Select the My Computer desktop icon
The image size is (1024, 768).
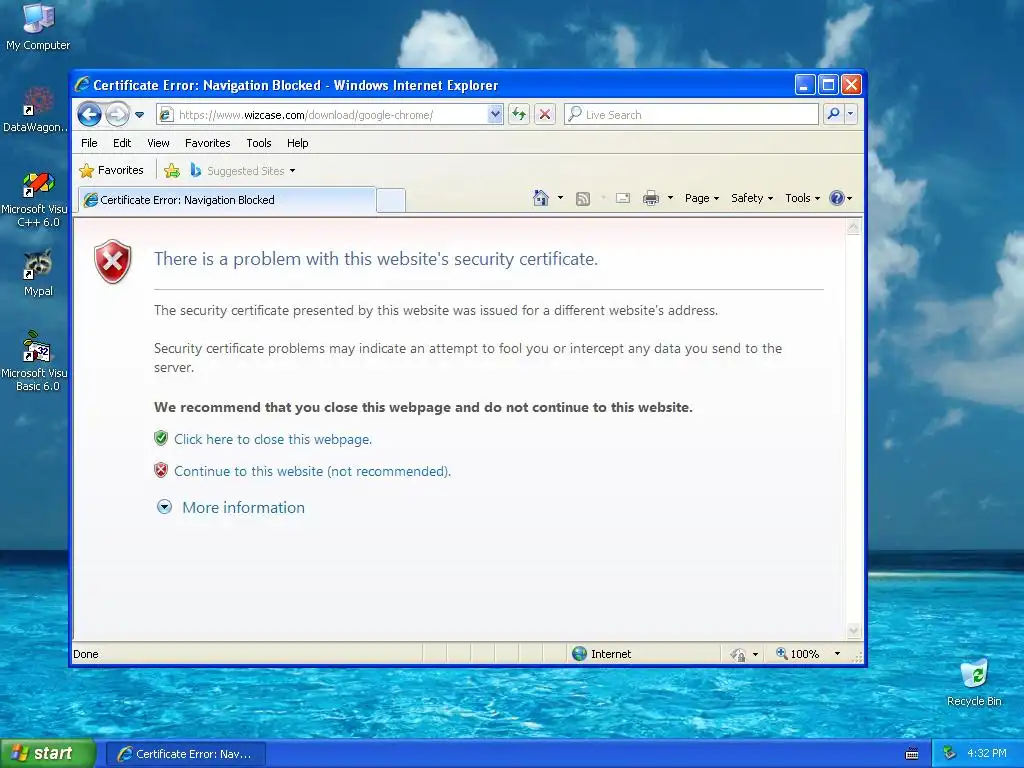[x=38, y=27]
